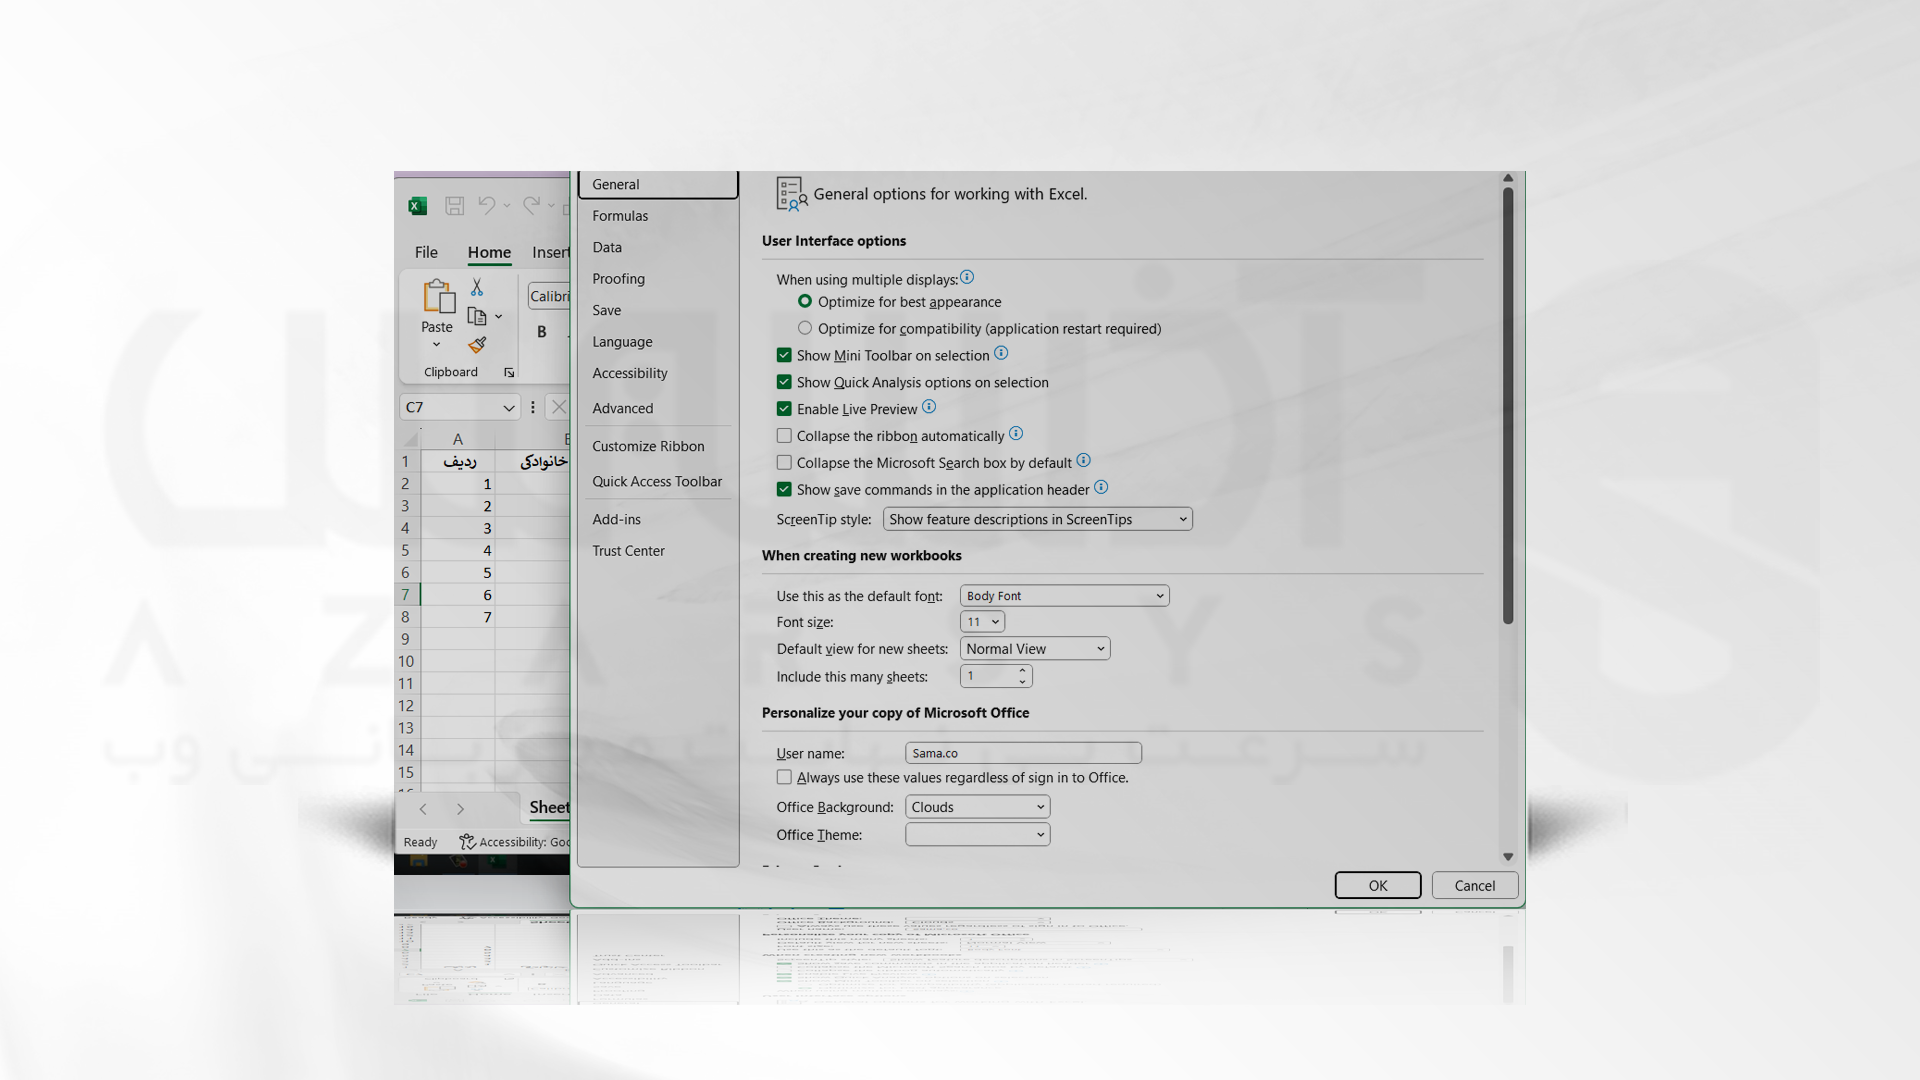The image size is (1920, 1080).
Task: Click the Save icon in title bar
Action: point(455,206)
